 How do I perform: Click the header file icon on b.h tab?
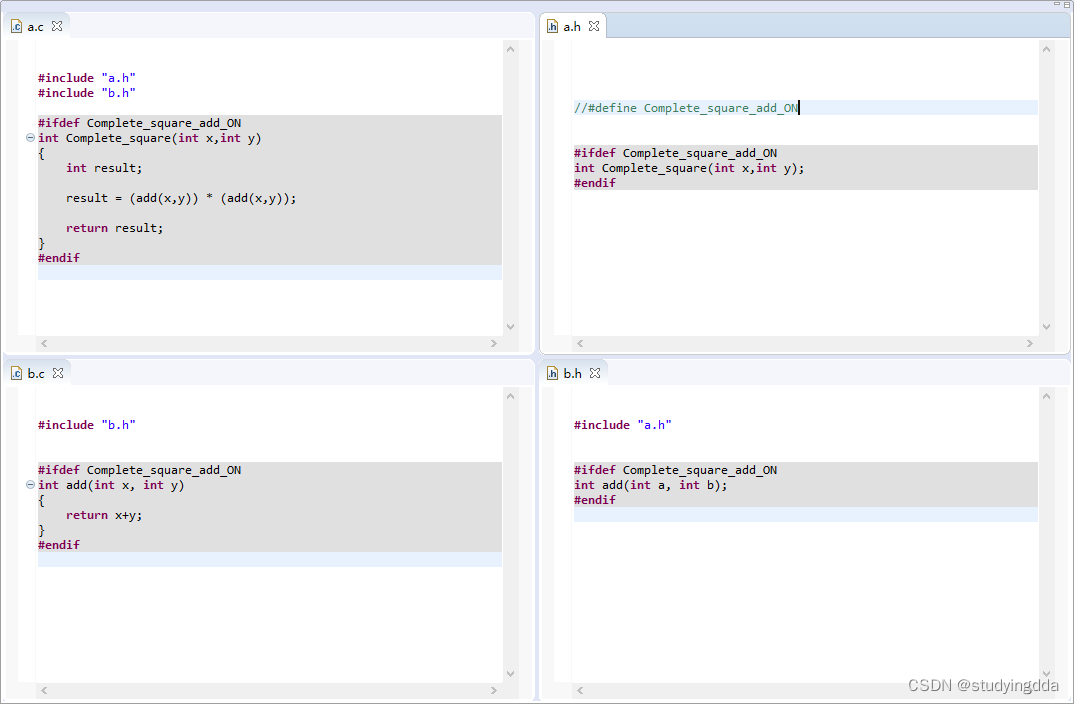[552, 373]
